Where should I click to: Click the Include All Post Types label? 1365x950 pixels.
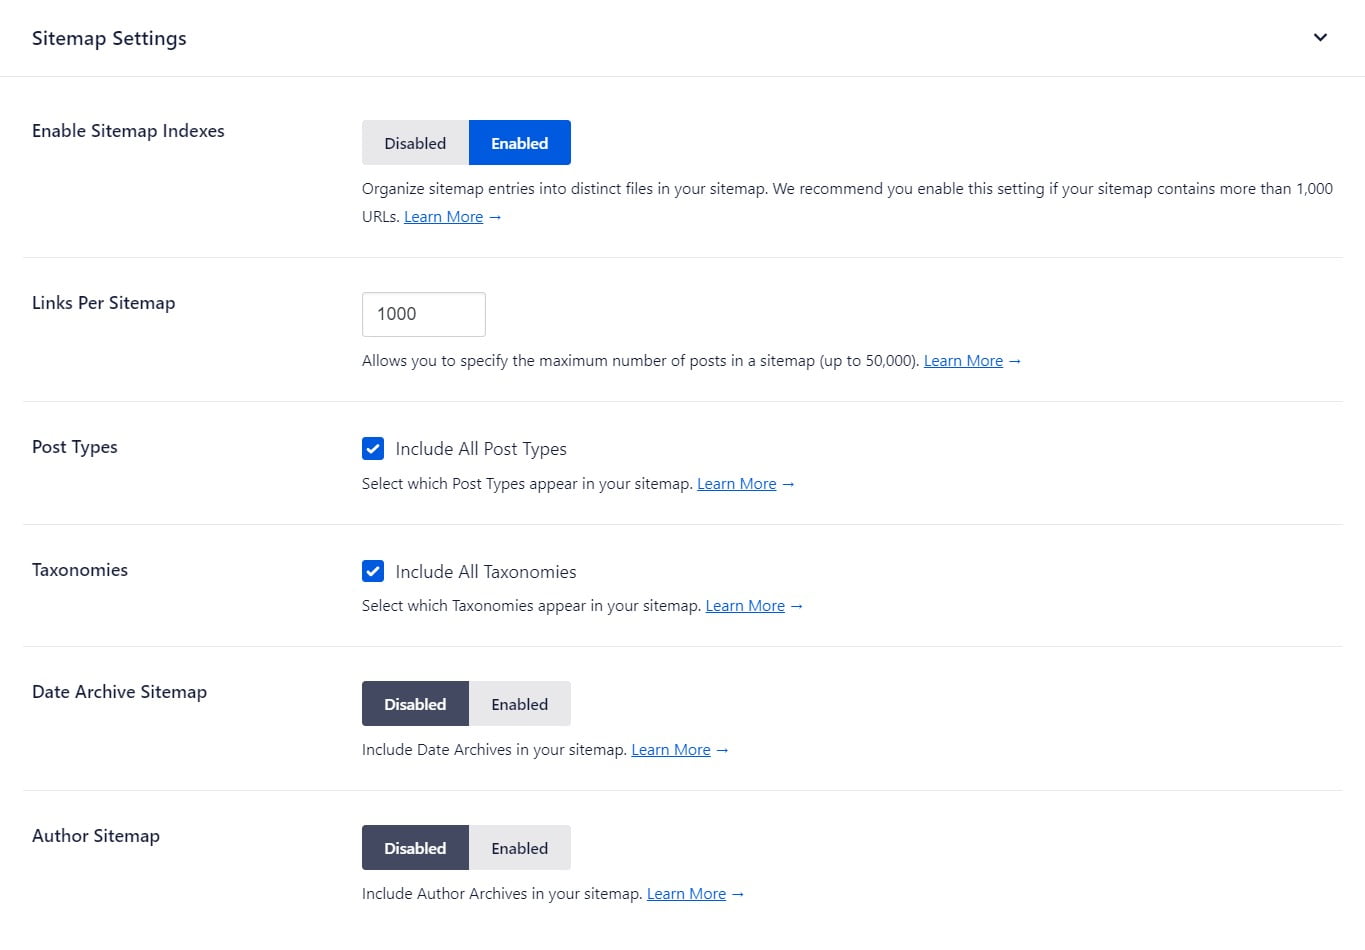point(481,449)
